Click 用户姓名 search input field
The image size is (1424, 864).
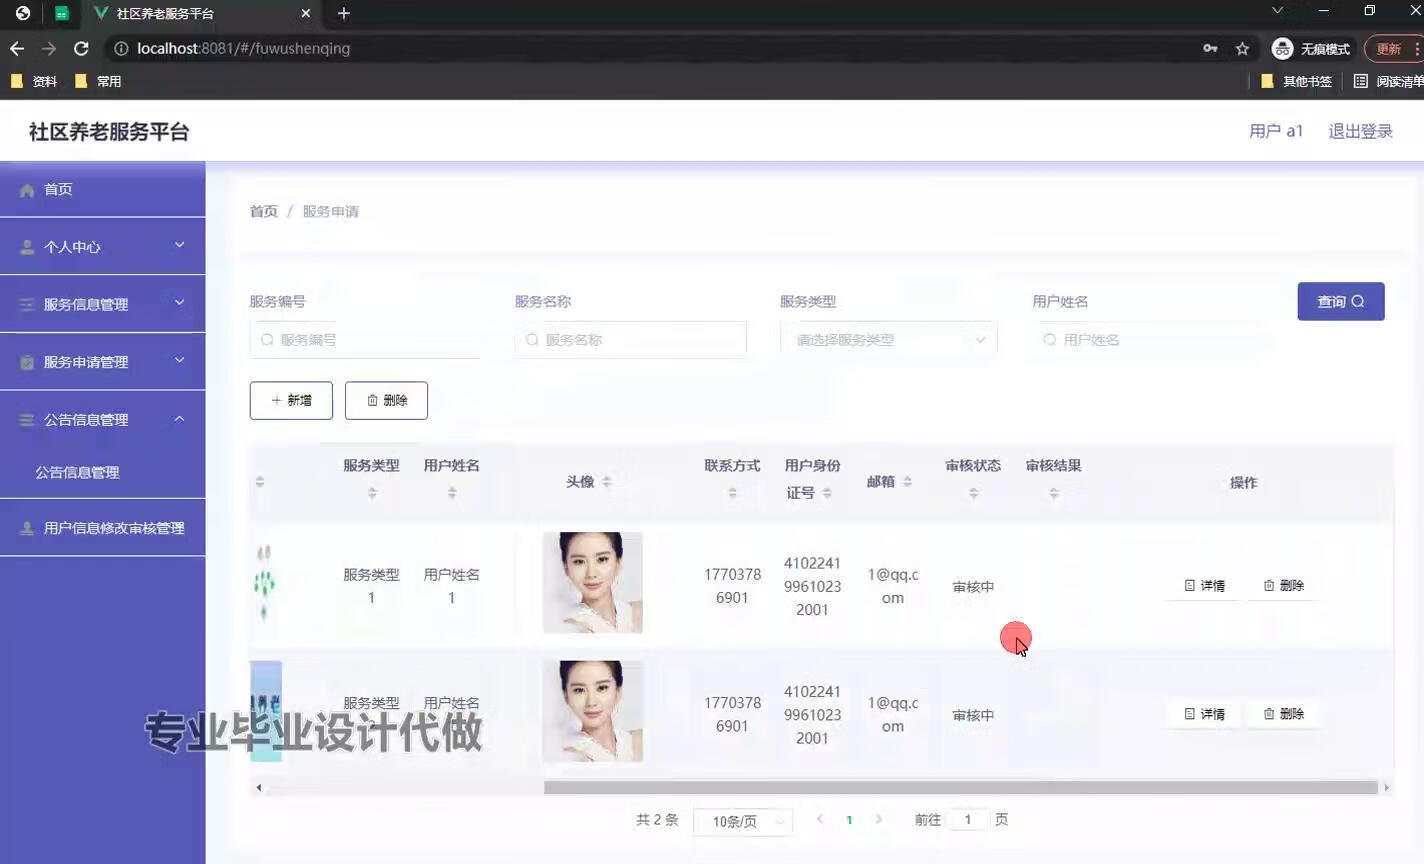1151,340
